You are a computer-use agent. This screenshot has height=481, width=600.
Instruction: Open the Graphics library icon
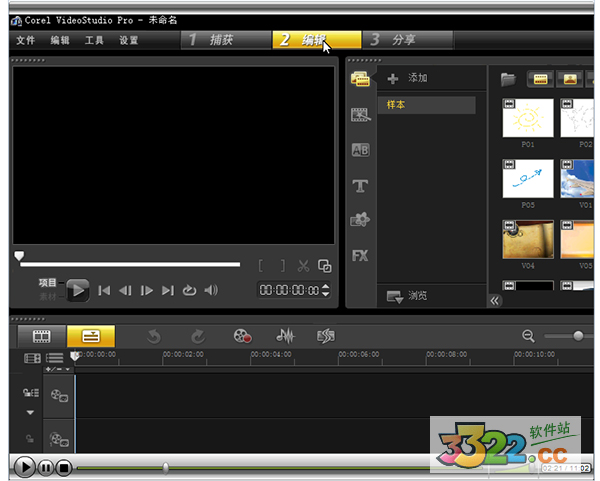[360, 220]
